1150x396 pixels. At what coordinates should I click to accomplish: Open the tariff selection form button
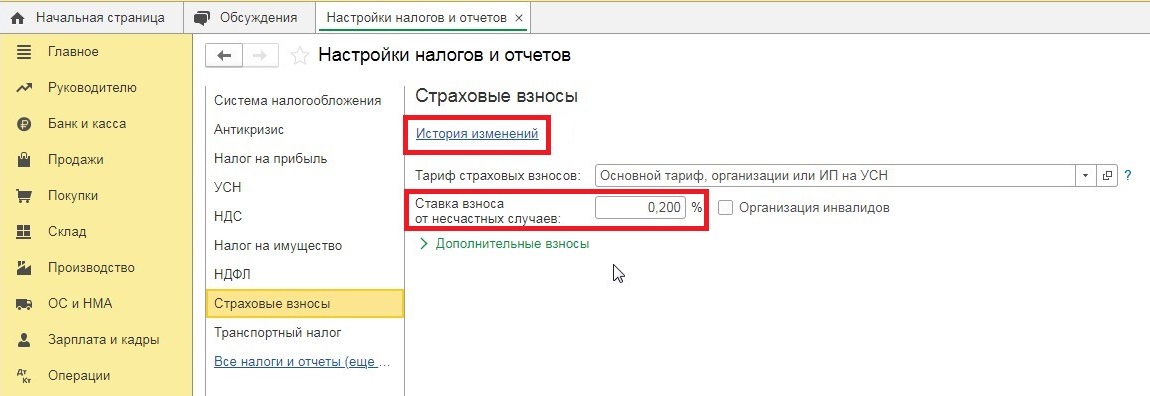[x=1107, y=176]
